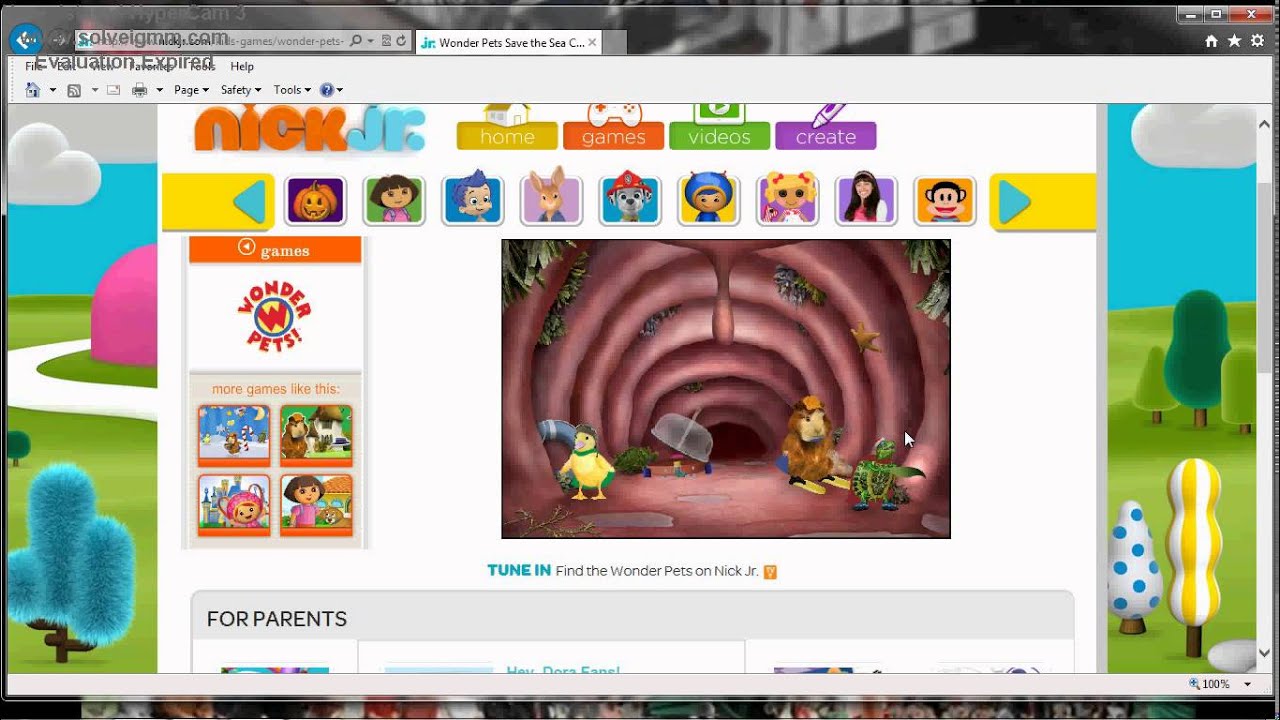Open the Wonder Pets guinea pig game thumbnail
This screenshot has height=720, width=1280.
[316, 435]
